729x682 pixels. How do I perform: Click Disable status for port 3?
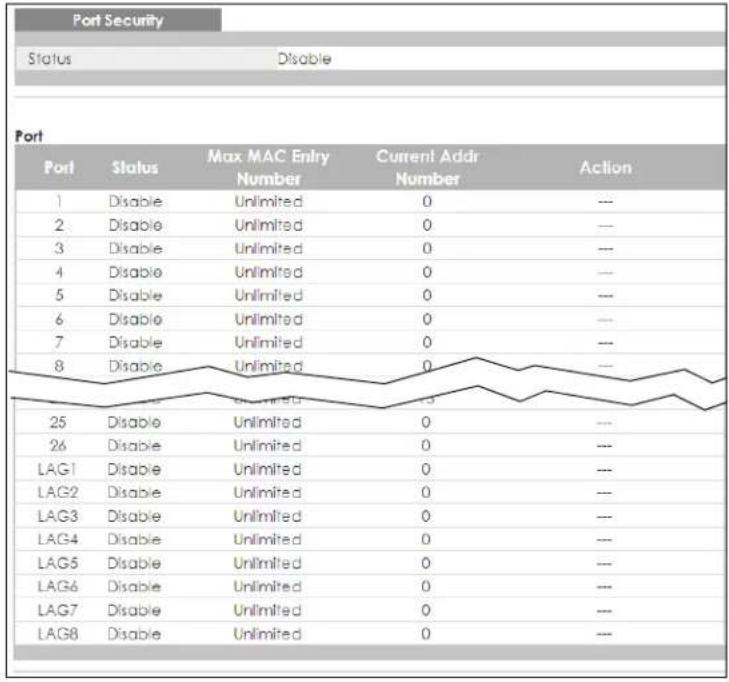(135, 248)
